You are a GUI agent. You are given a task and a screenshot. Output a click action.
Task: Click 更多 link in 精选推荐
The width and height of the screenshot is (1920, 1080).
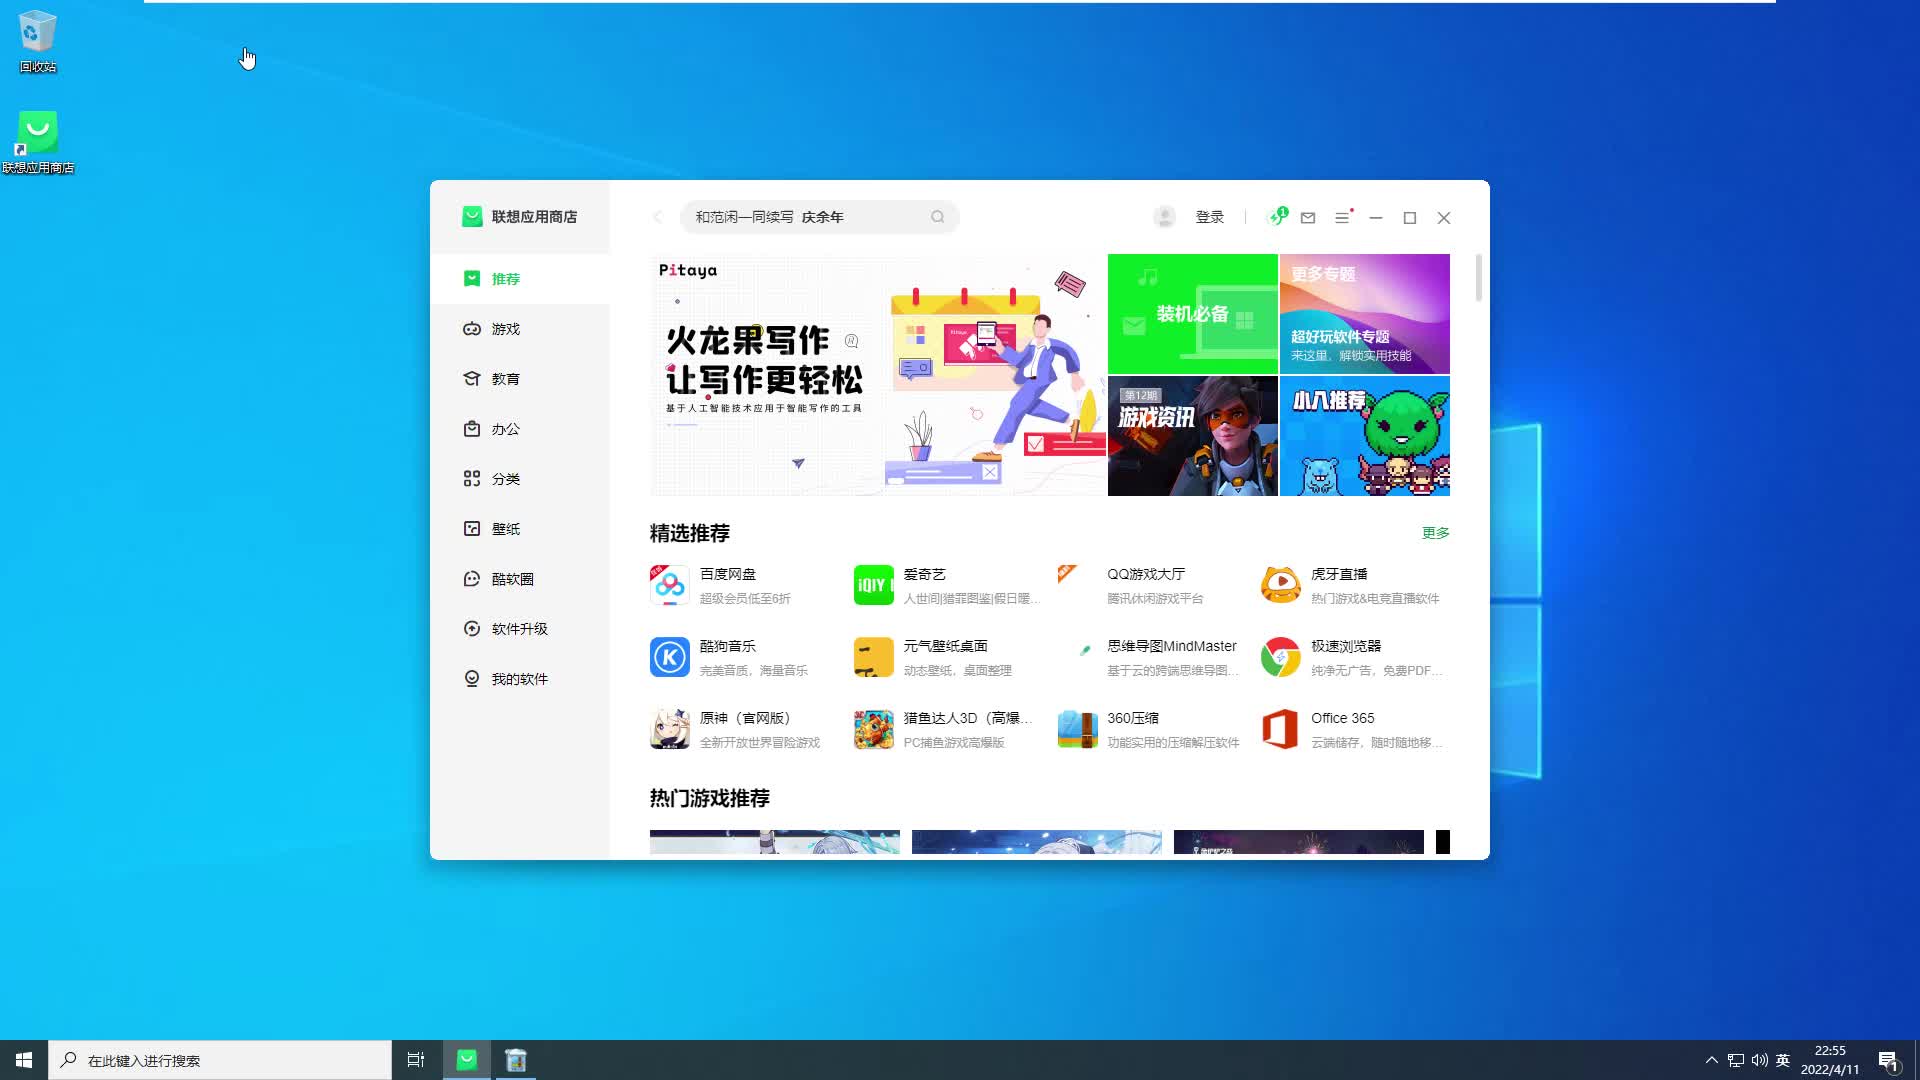pyautogui.click(x=1436, y=533)
